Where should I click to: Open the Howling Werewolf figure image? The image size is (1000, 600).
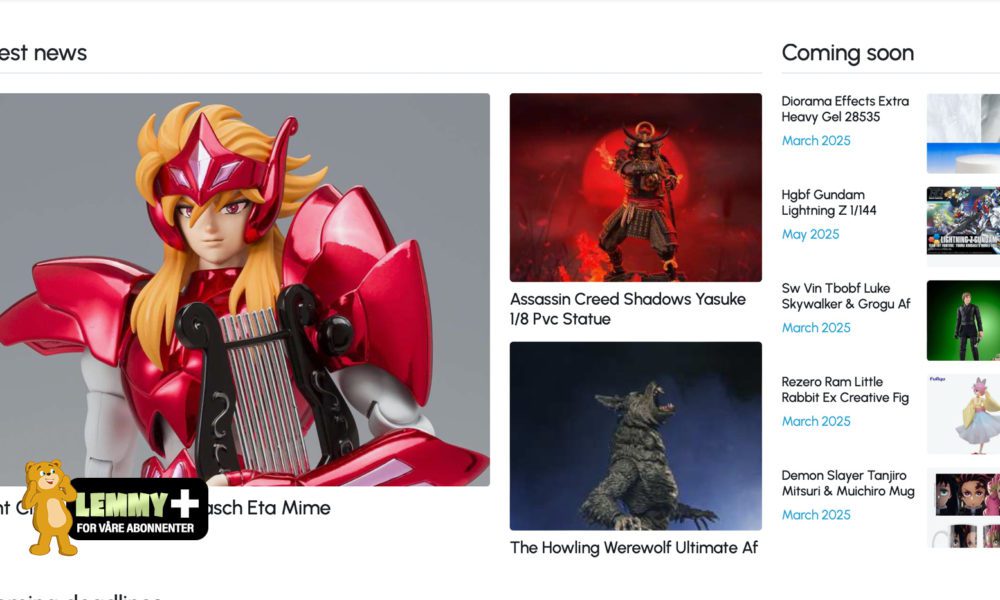click(635, 436)
